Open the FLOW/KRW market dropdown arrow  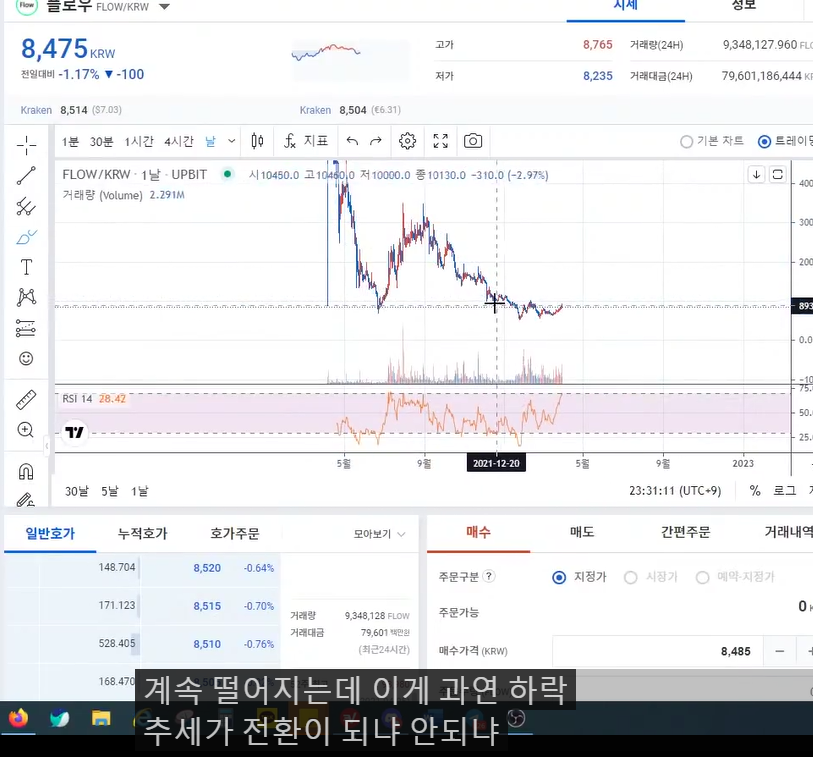point(164,7)
